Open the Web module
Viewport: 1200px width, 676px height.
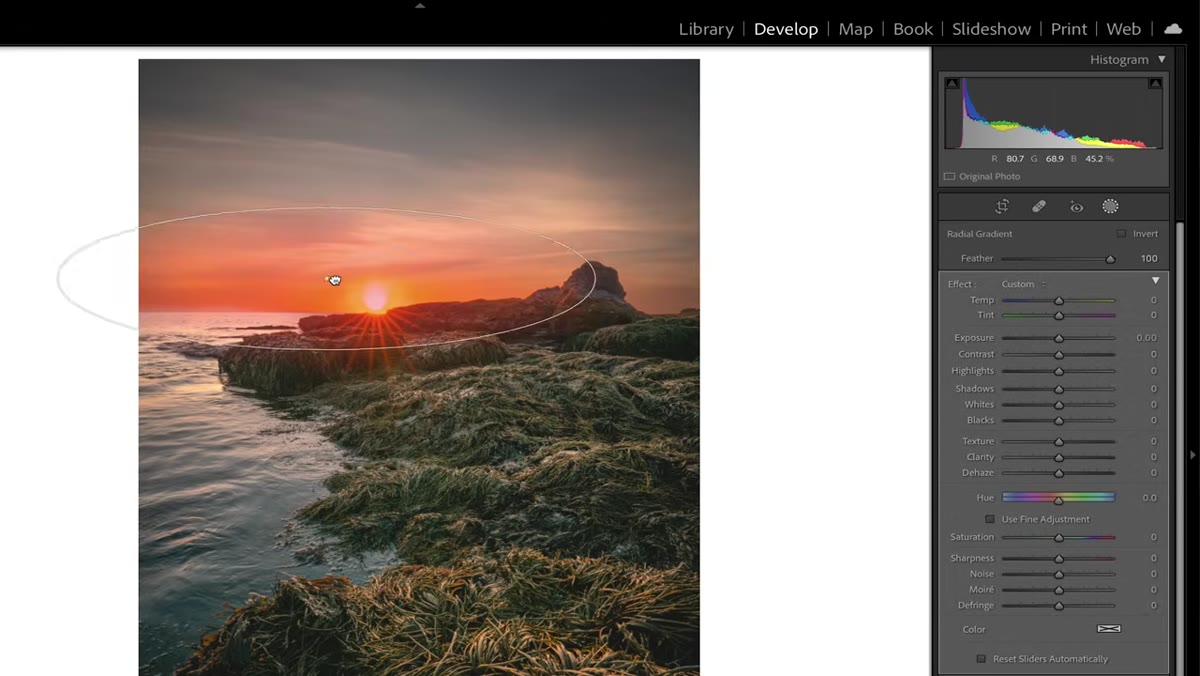click(1124, 29)
